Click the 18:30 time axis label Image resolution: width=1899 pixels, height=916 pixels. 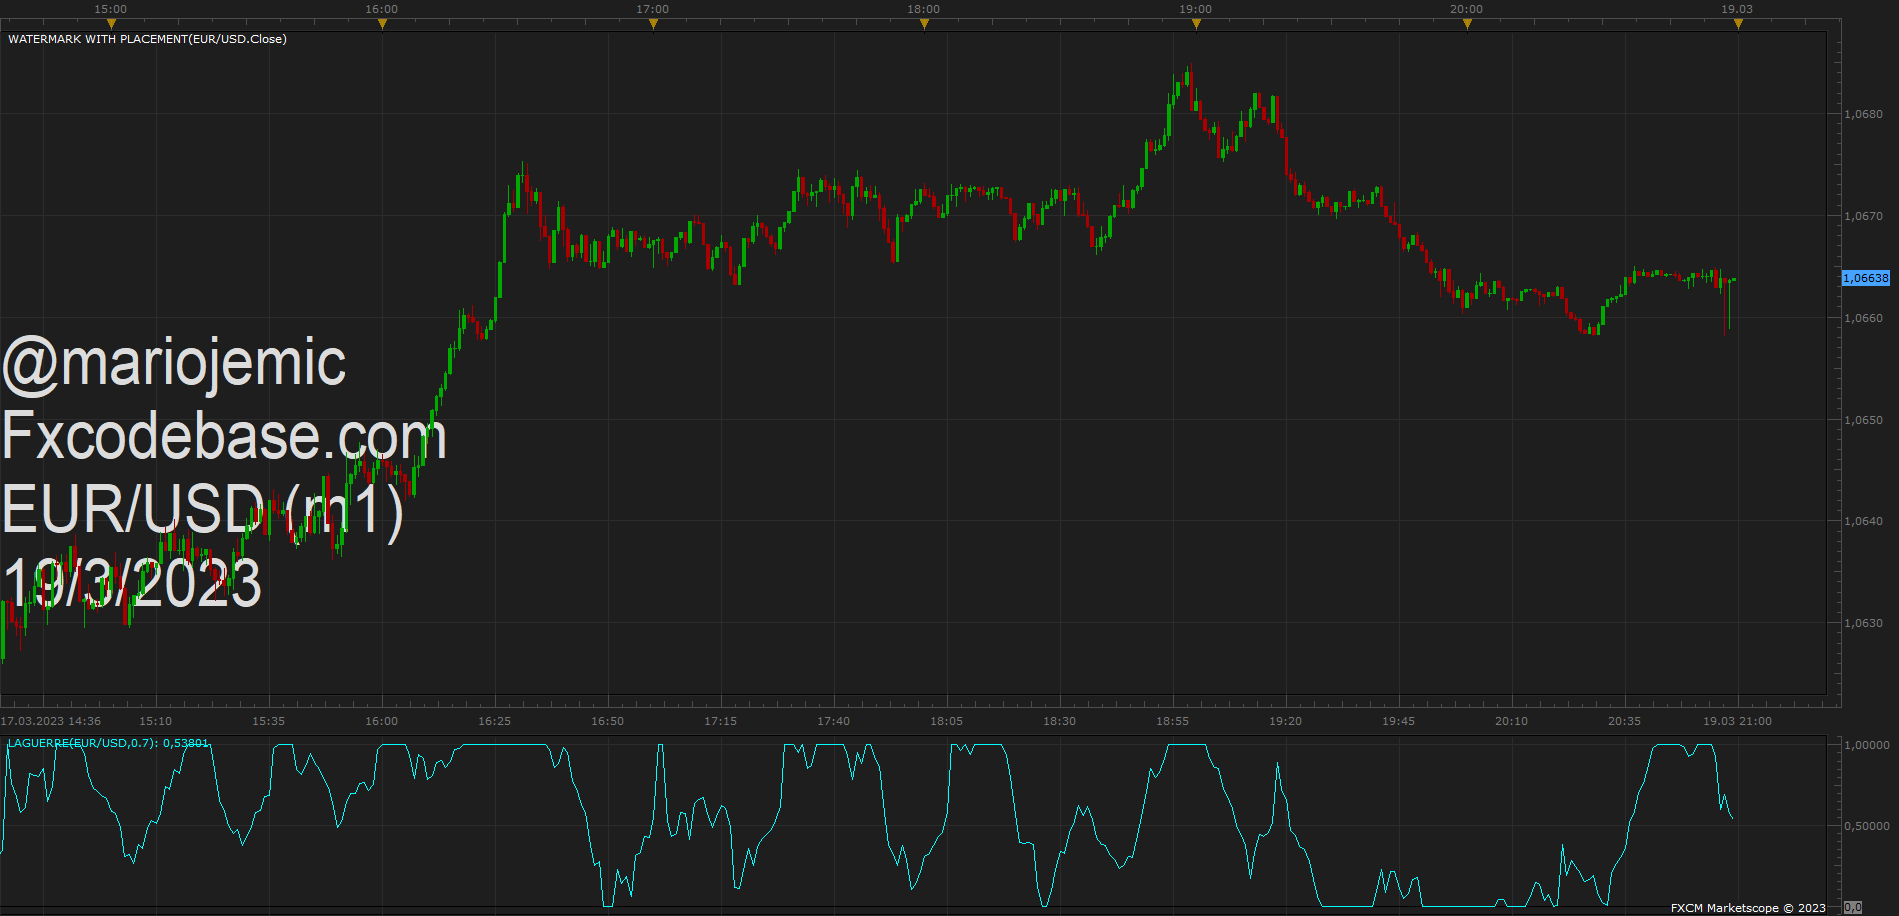click(x=1059, y=721)
